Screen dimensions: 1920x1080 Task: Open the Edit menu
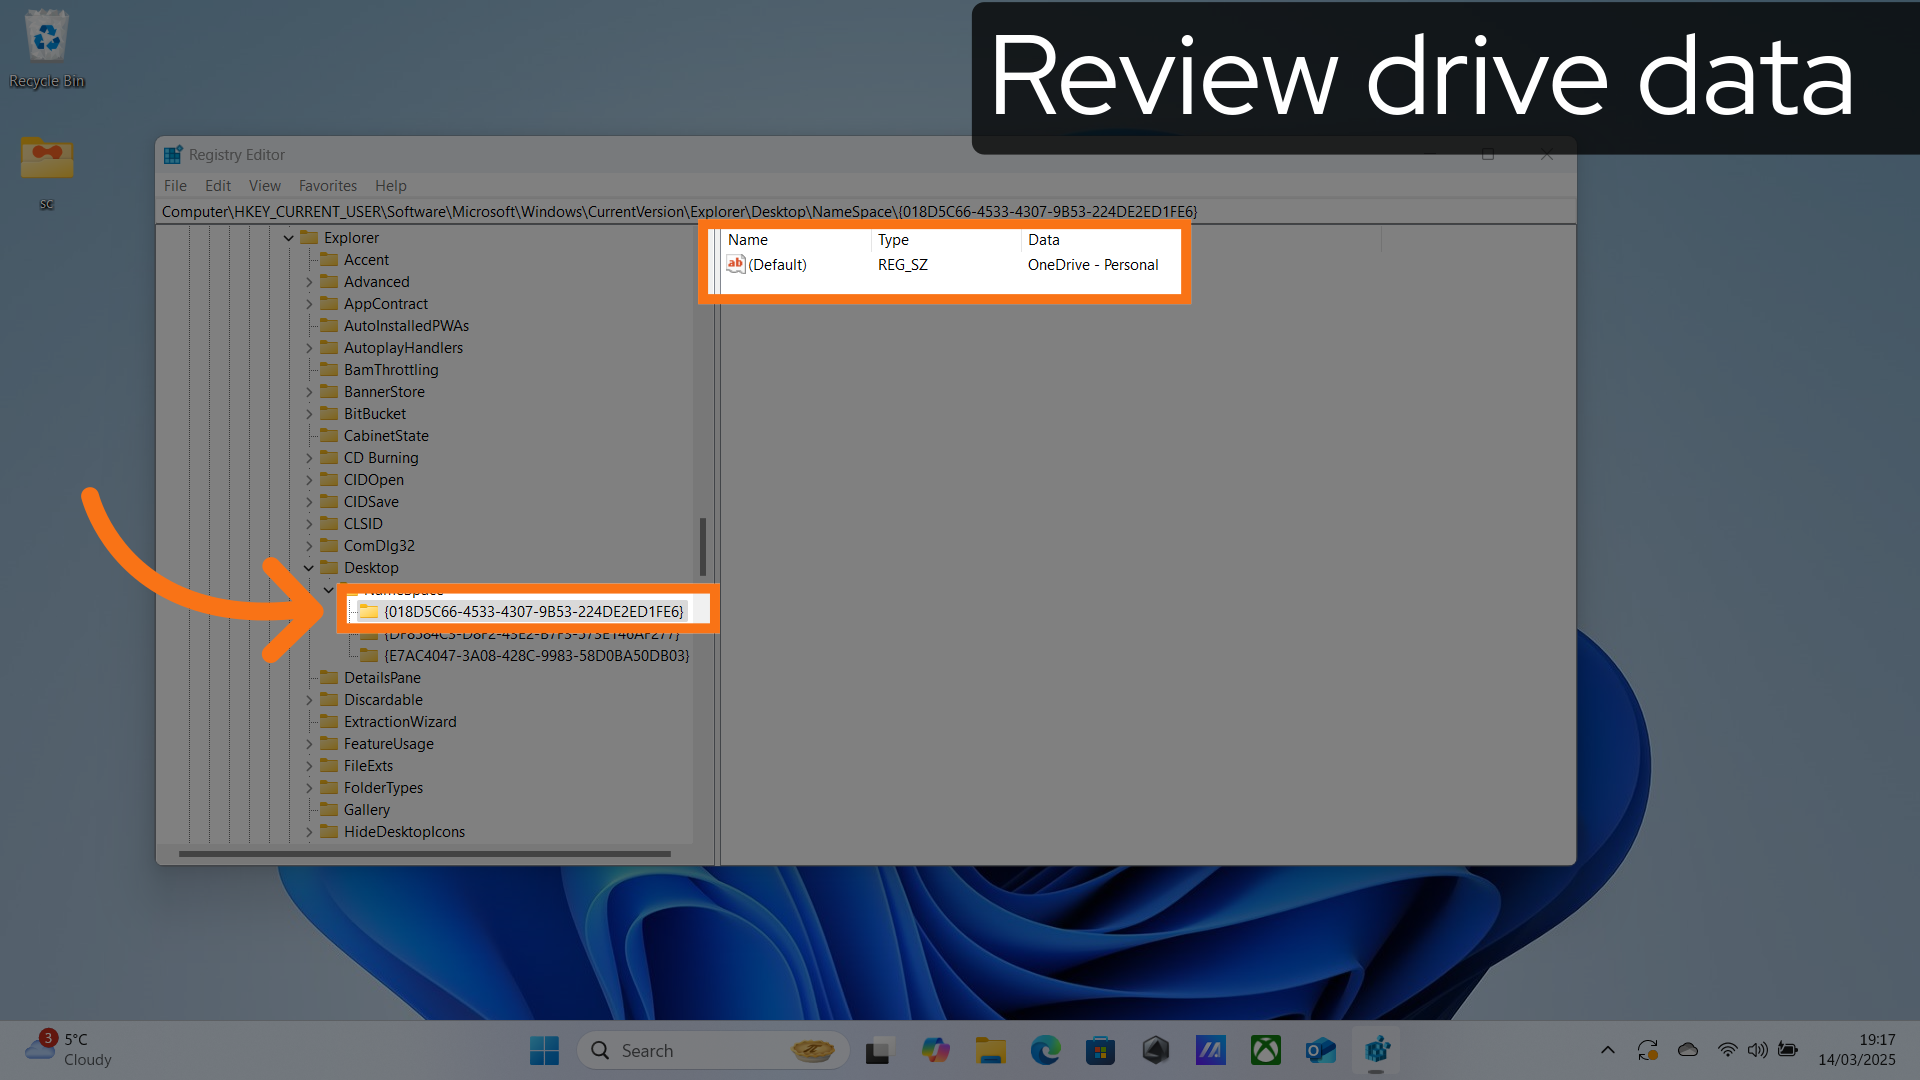coord(217,186)
